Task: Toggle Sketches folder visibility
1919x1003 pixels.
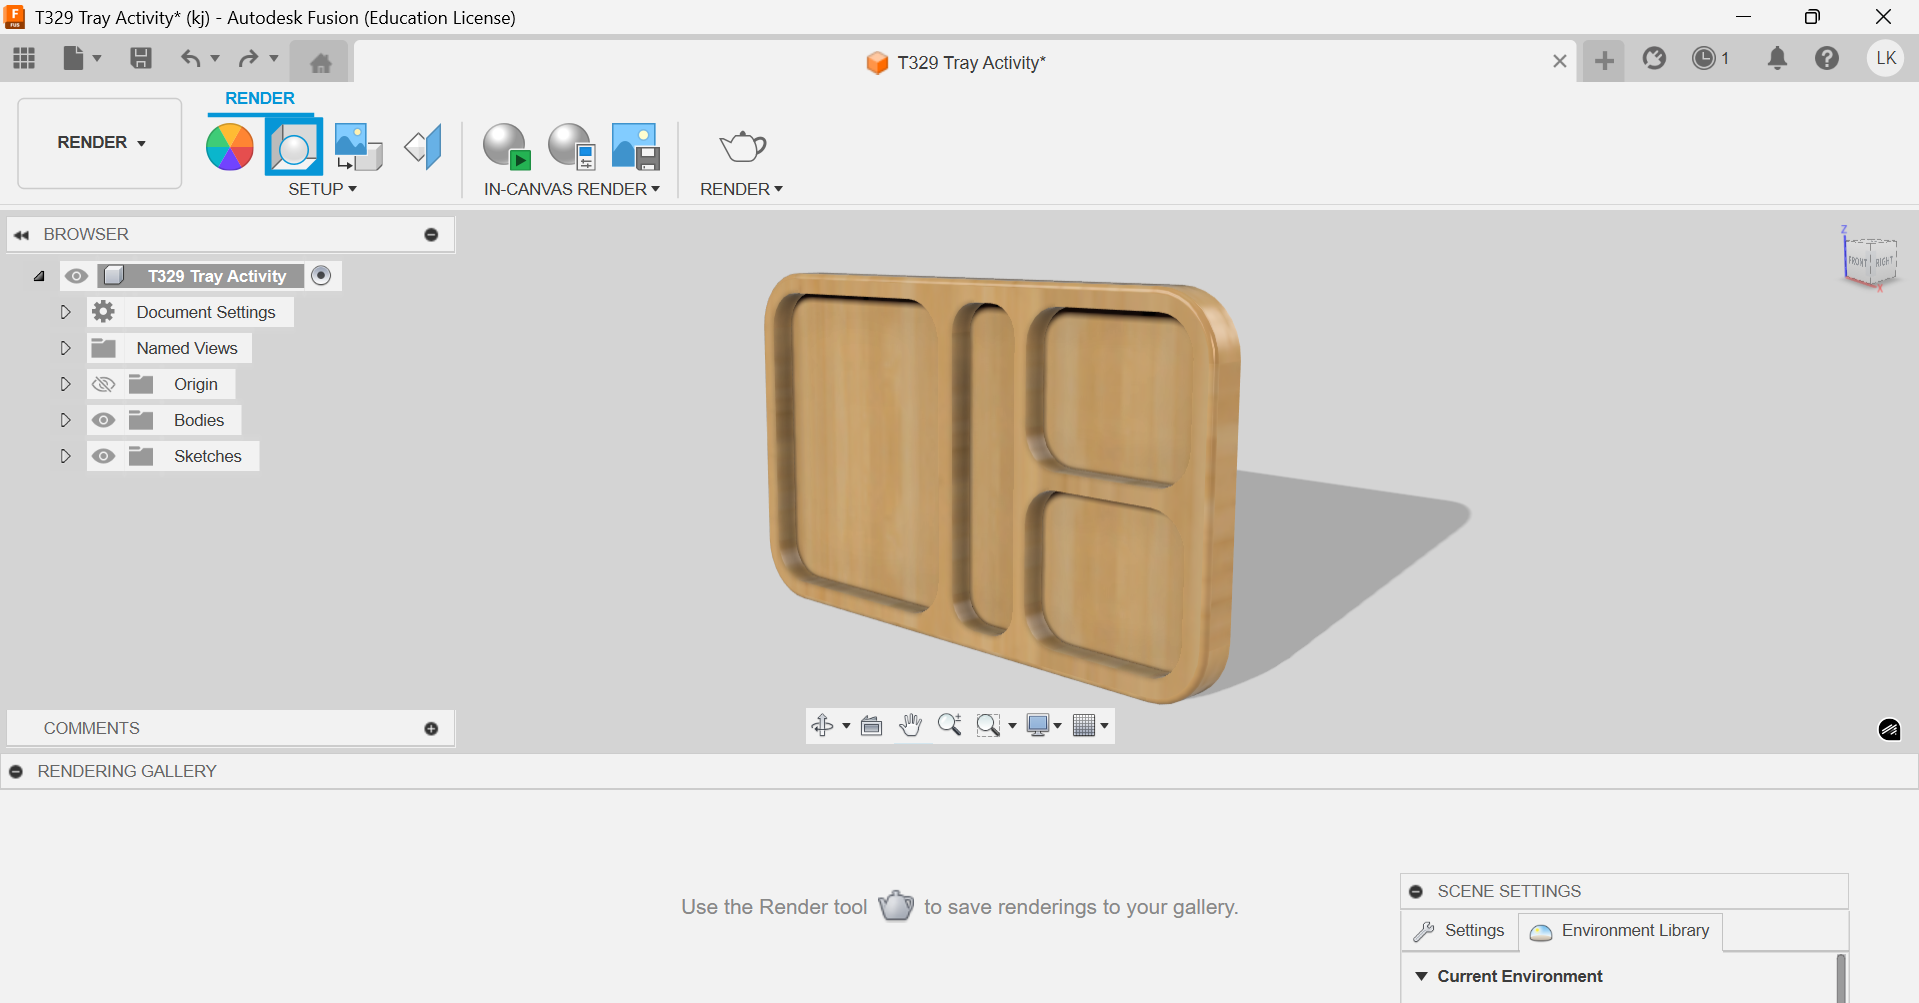Action: (x=104, y=456)
